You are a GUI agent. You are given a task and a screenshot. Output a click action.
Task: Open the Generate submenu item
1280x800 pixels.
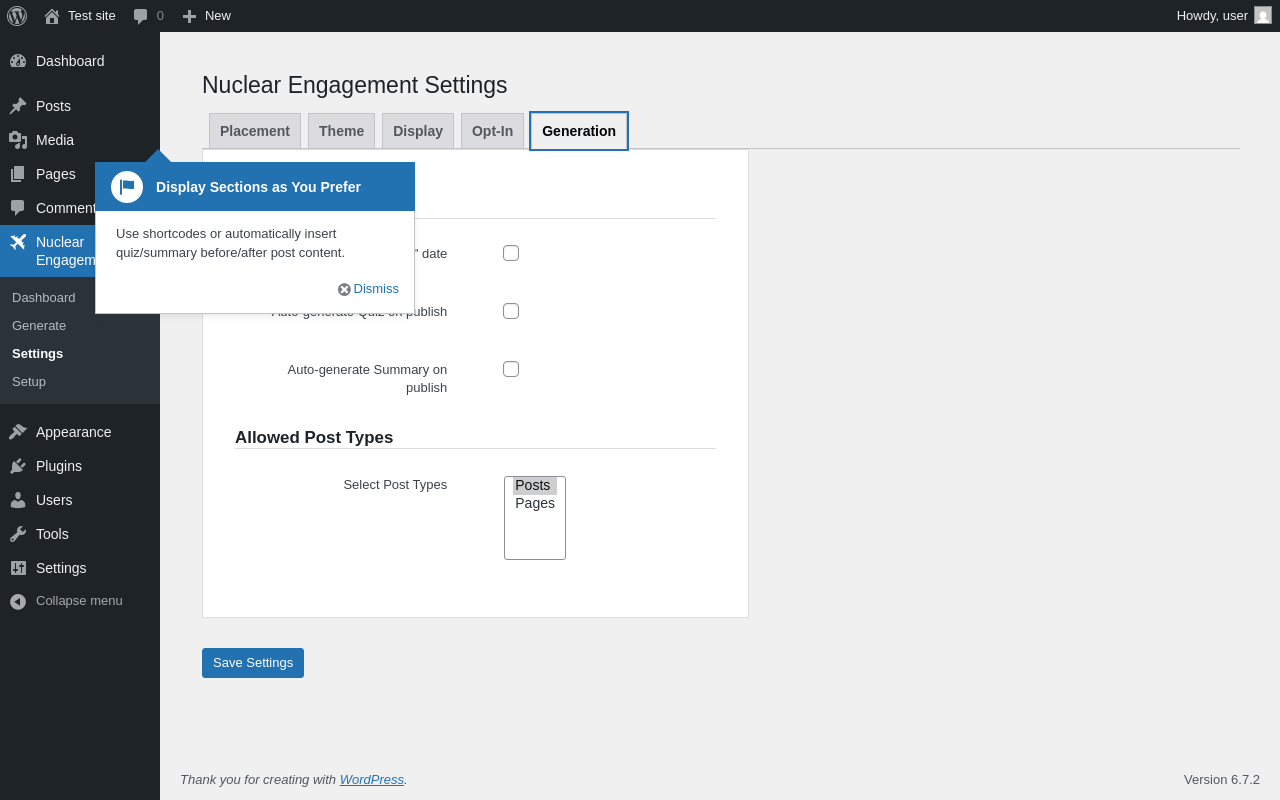[x=39, y=325]
